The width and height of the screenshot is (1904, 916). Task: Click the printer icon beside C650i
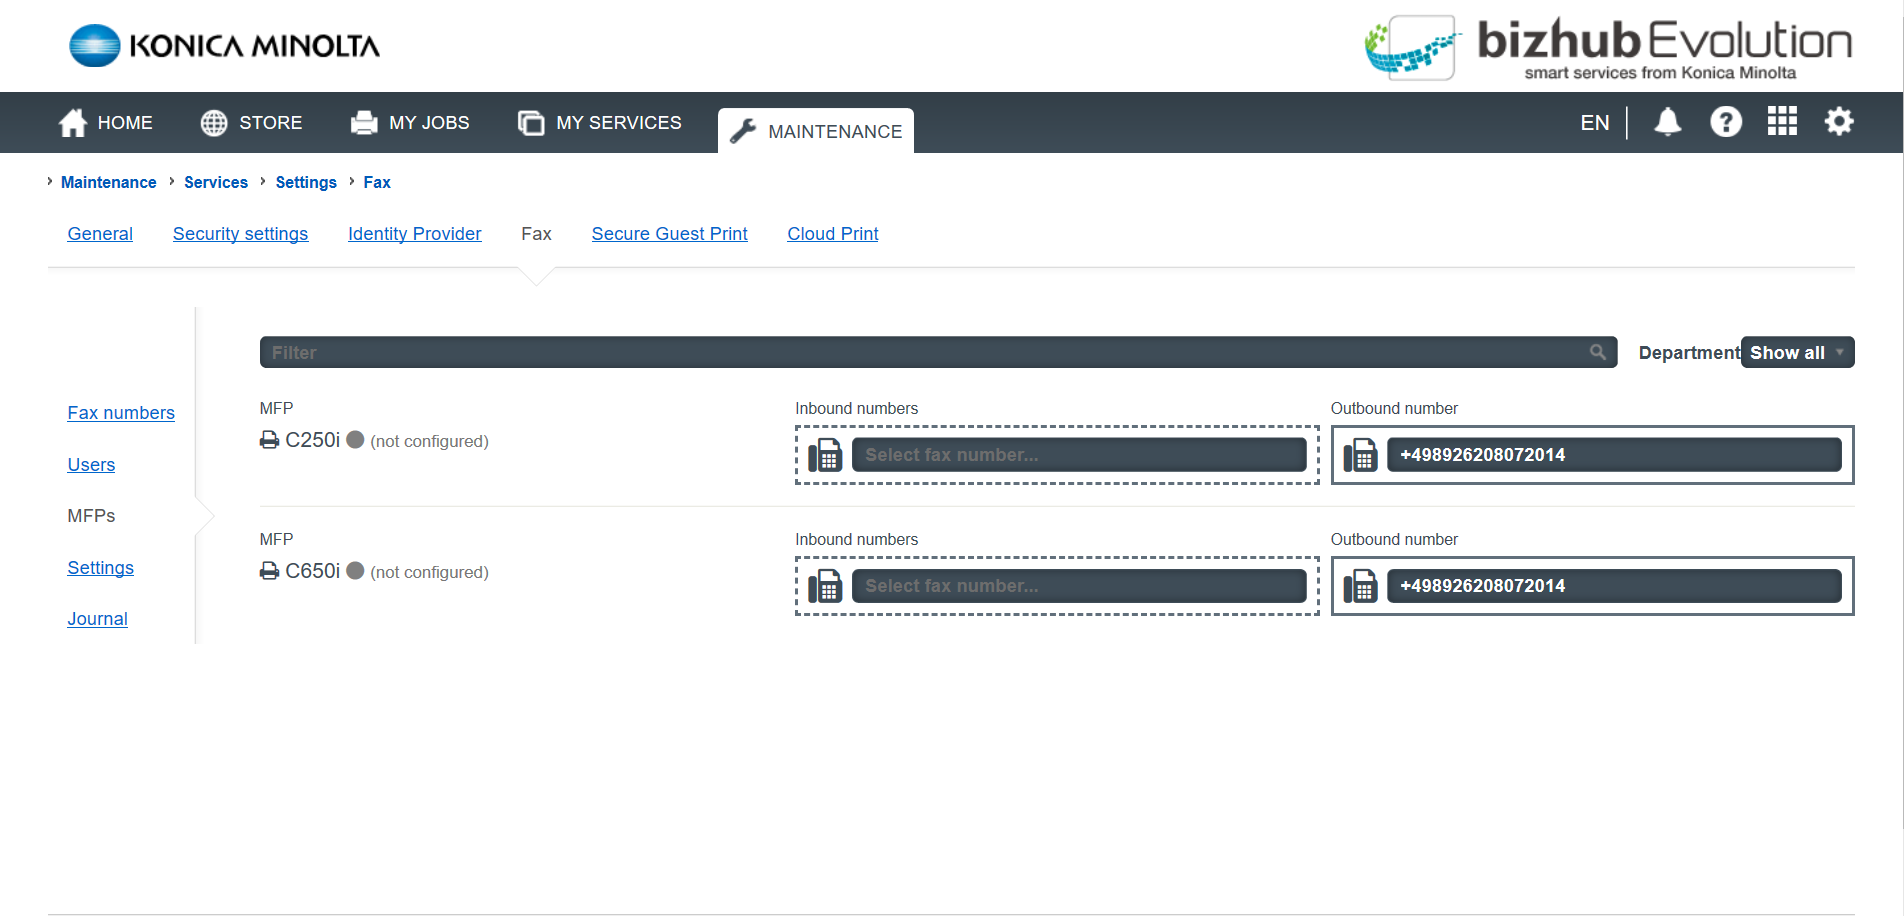[x=269, y=571]
